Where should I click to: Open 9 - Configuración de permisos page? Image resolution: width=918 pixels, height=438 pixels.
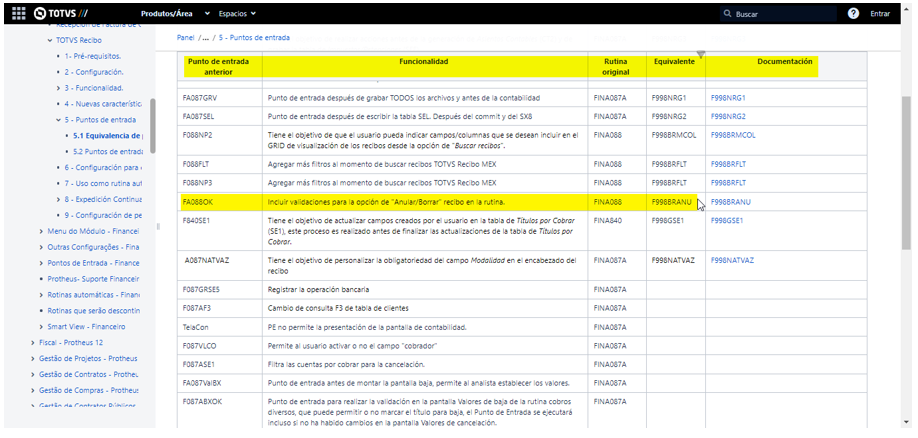pyautogui.click(x=103, y=215)
